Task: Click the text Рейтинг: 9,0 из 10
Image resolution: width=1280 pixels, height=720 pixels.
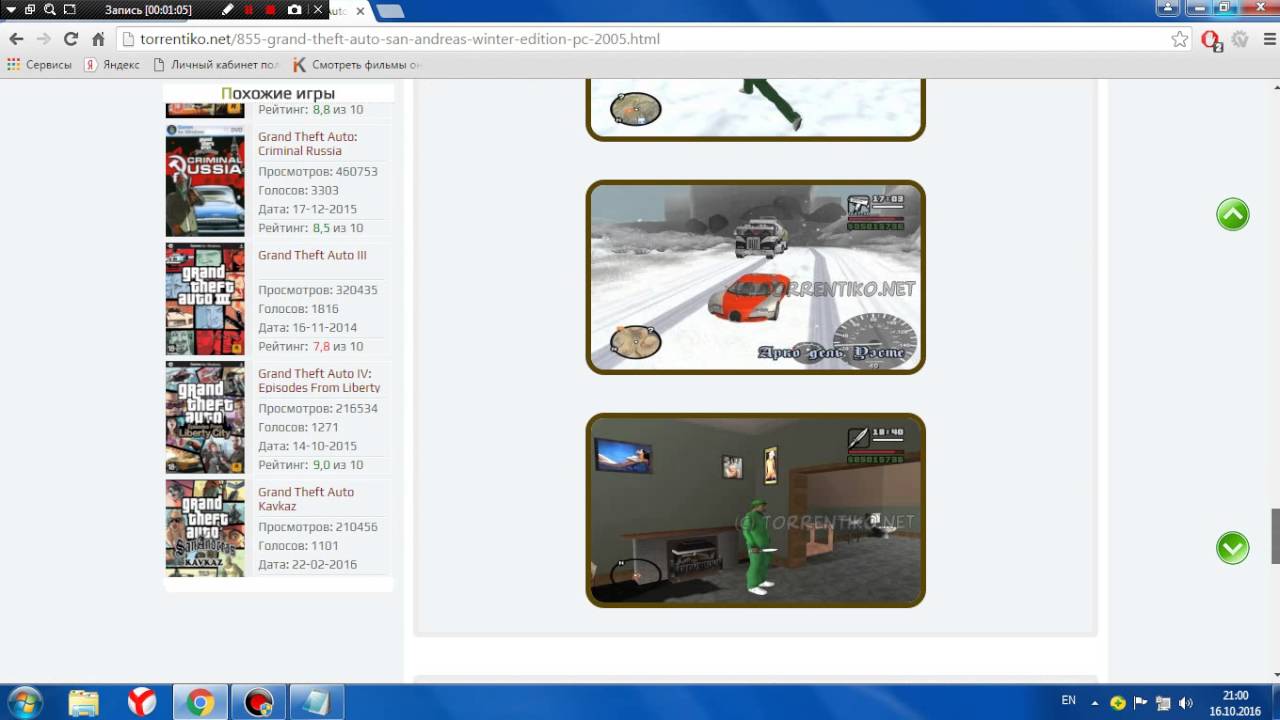Action: pos(311,465)
